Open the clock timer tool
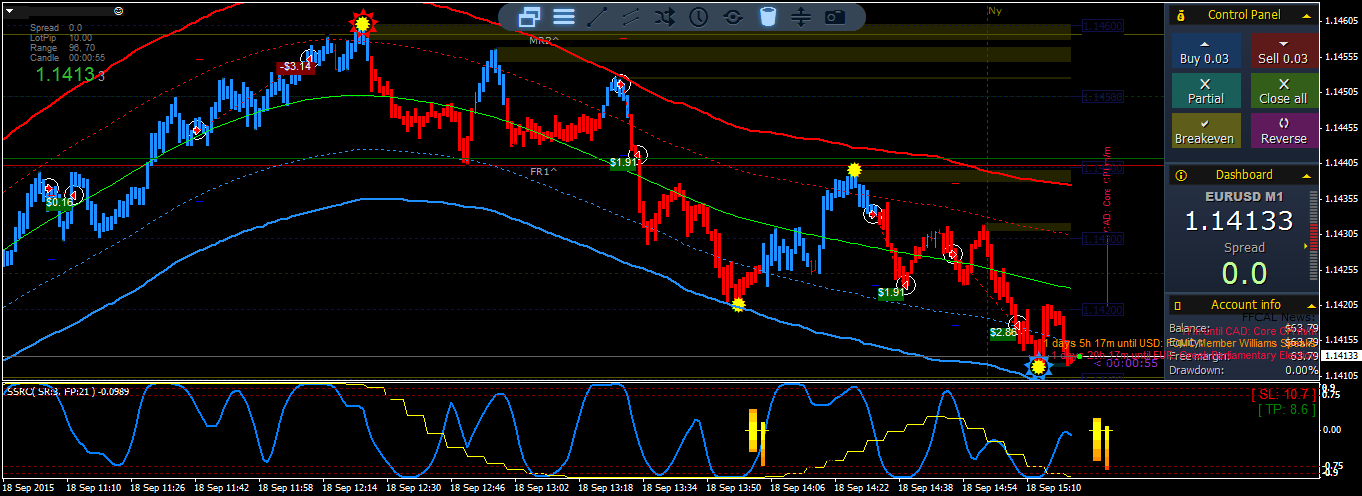Image resolution: width=1362 pixels, height=496 pixels. [x=699, y=16]
